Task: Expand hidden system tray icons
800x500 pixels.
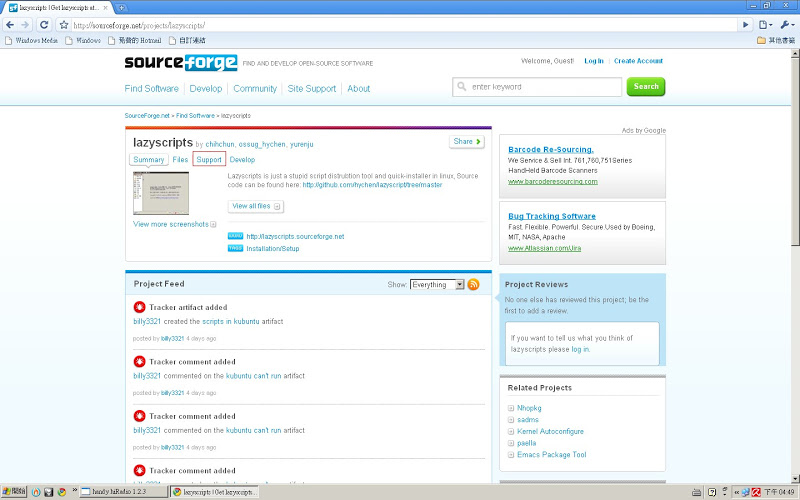Action: pyautogui.click(x=736, y=492)
